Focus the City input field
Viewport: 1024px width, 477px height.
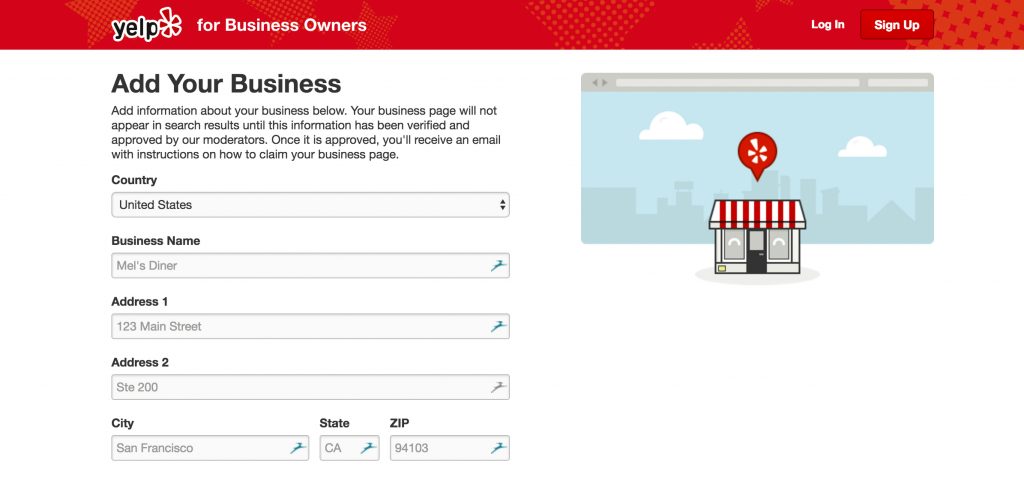coord(210,448)
